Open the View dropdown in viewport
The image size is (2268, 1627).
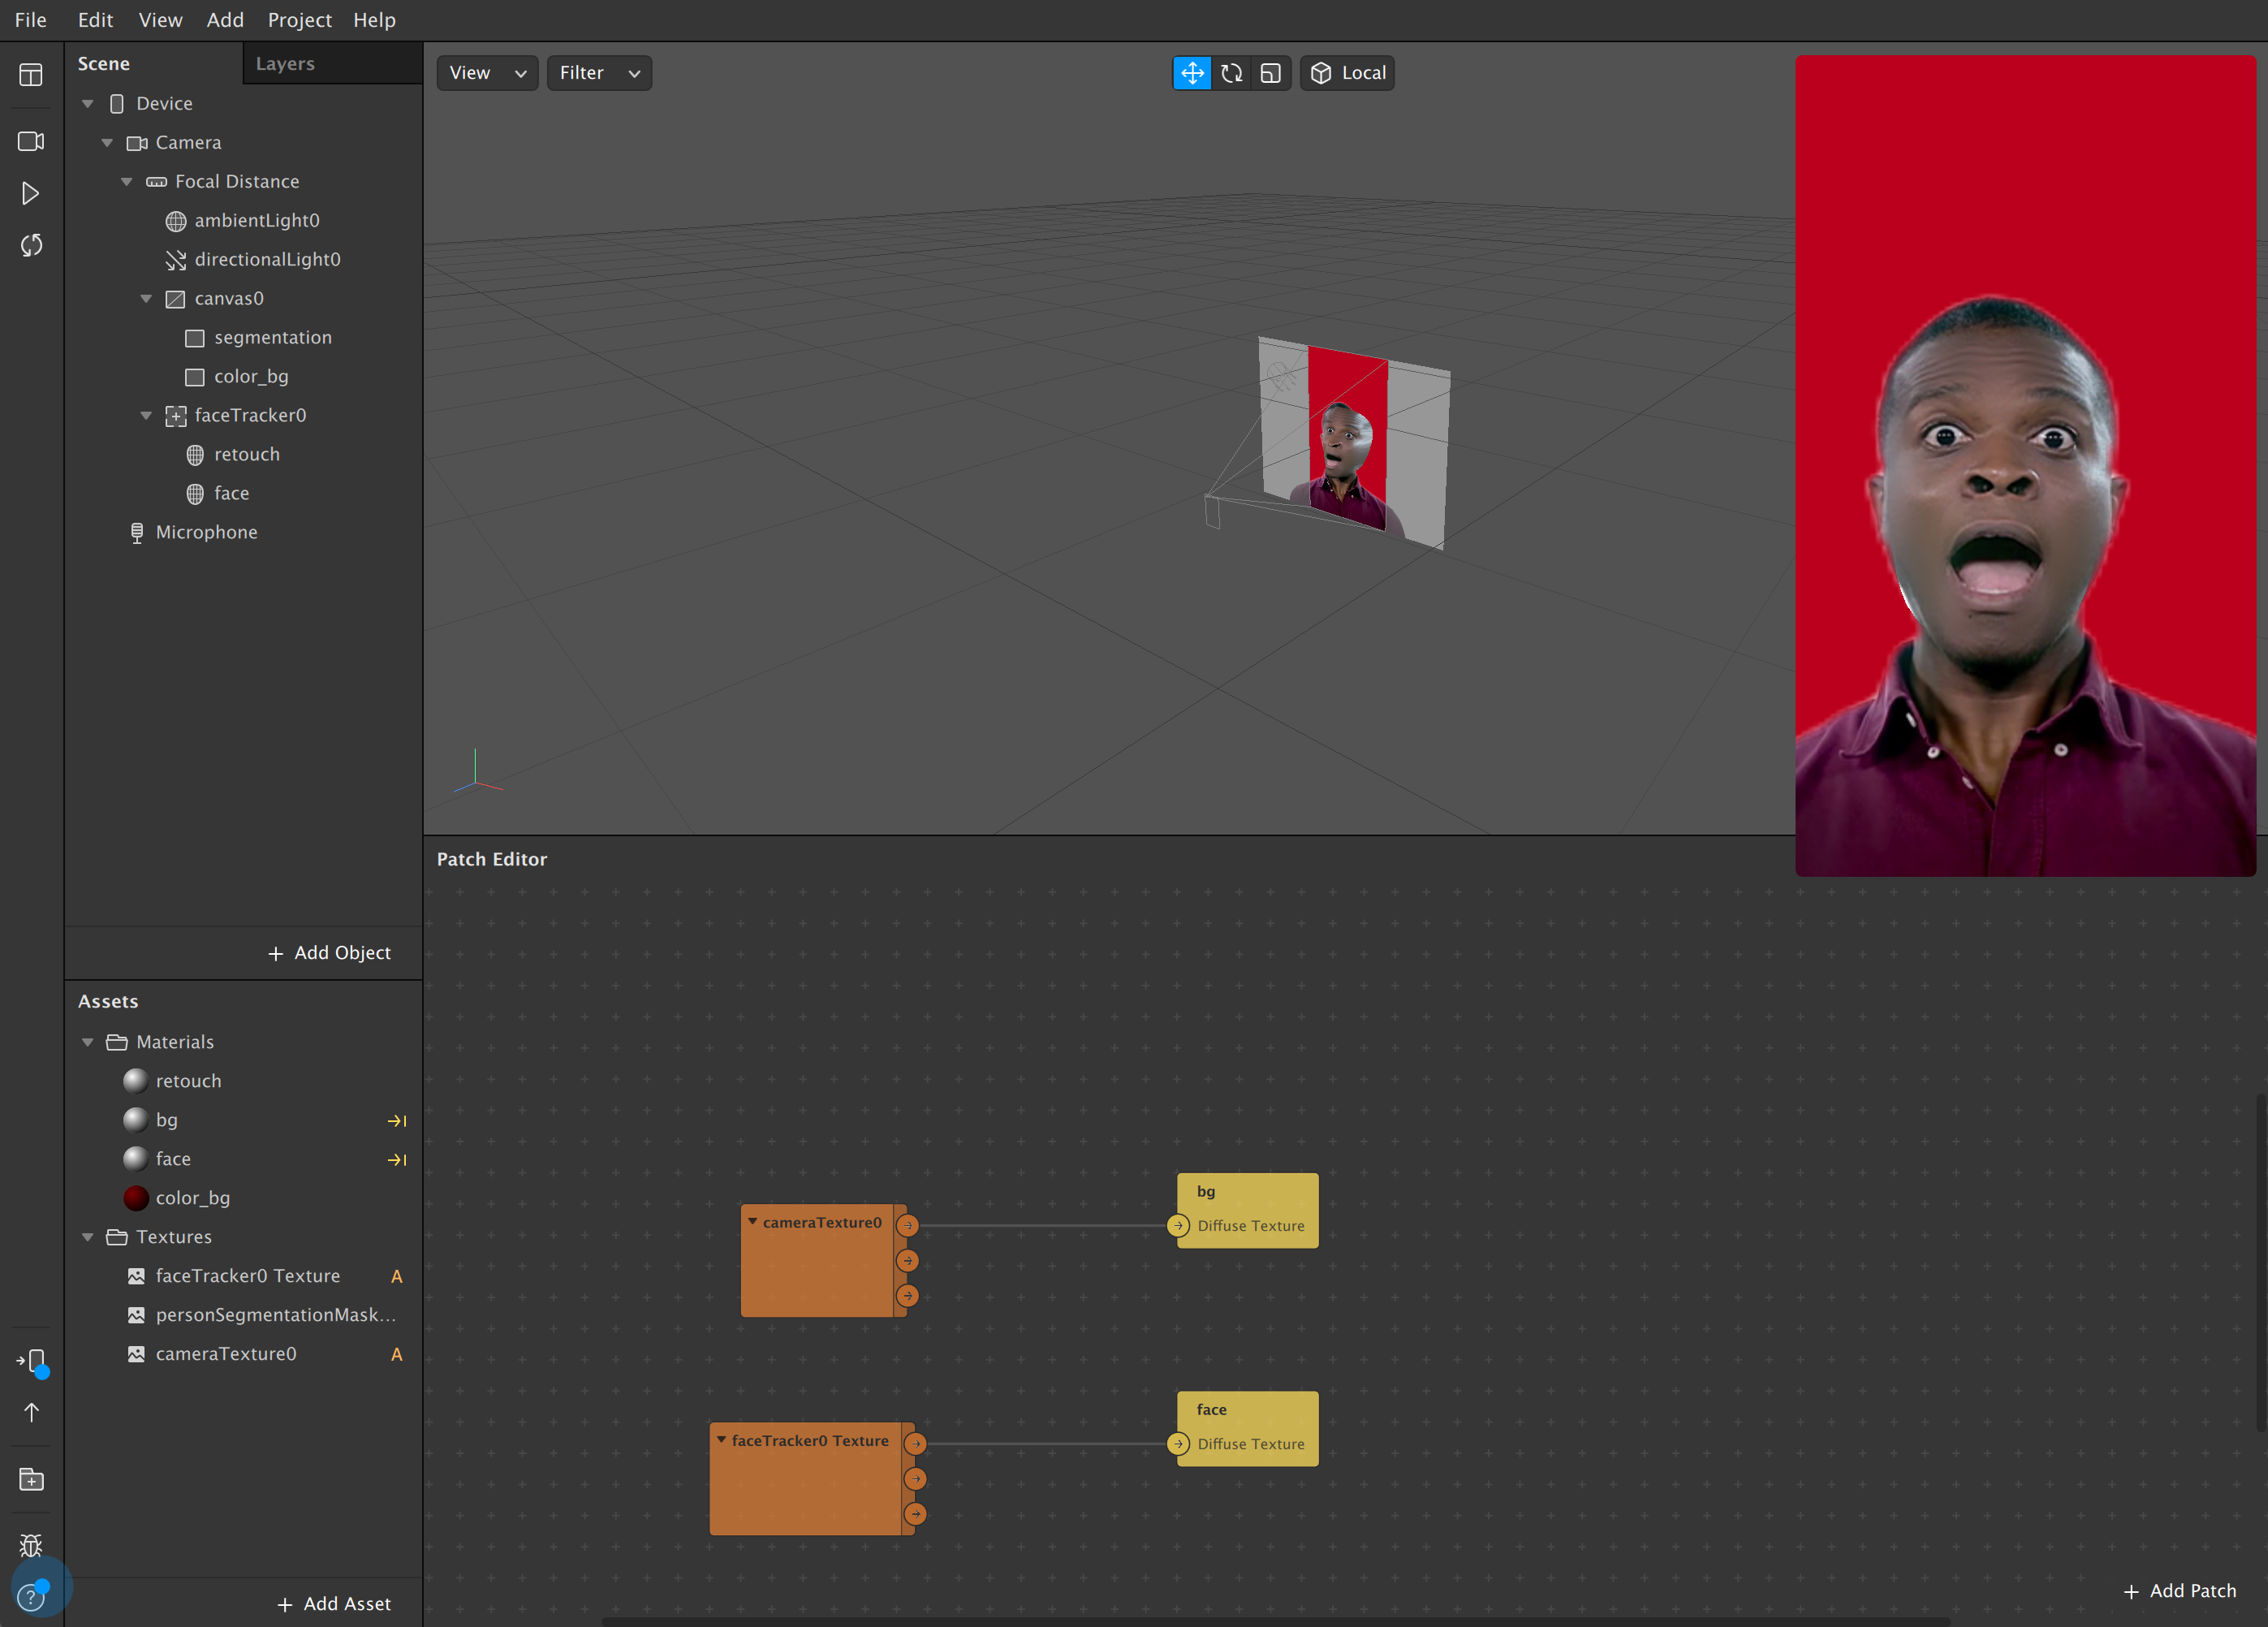coord(487,73)
